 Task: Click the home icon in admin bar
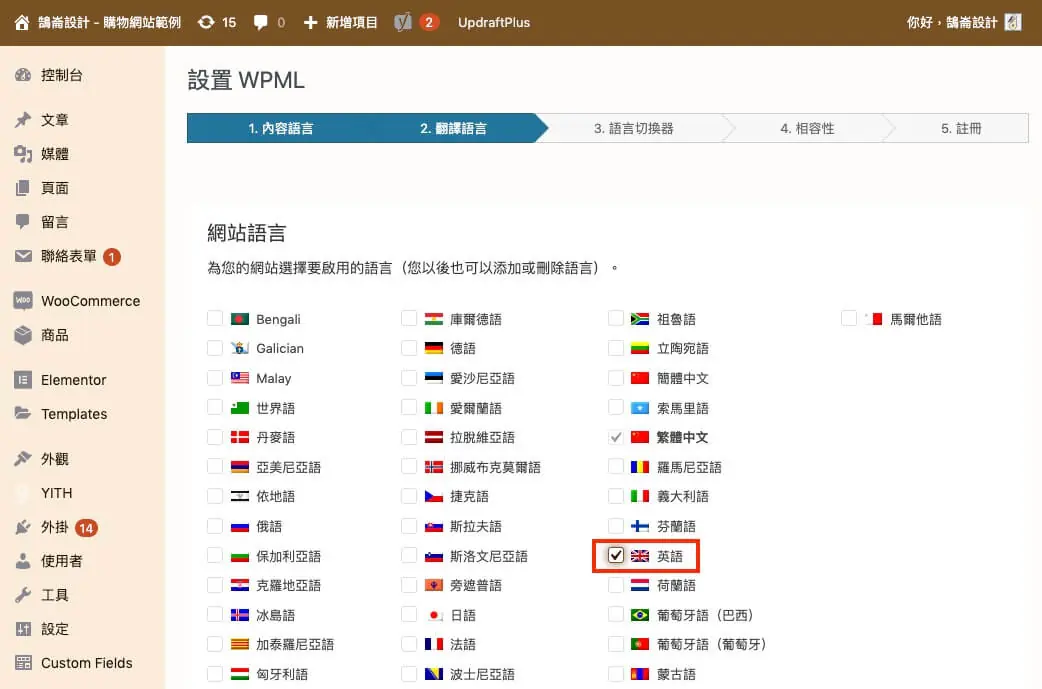click(x=22, y=23)
